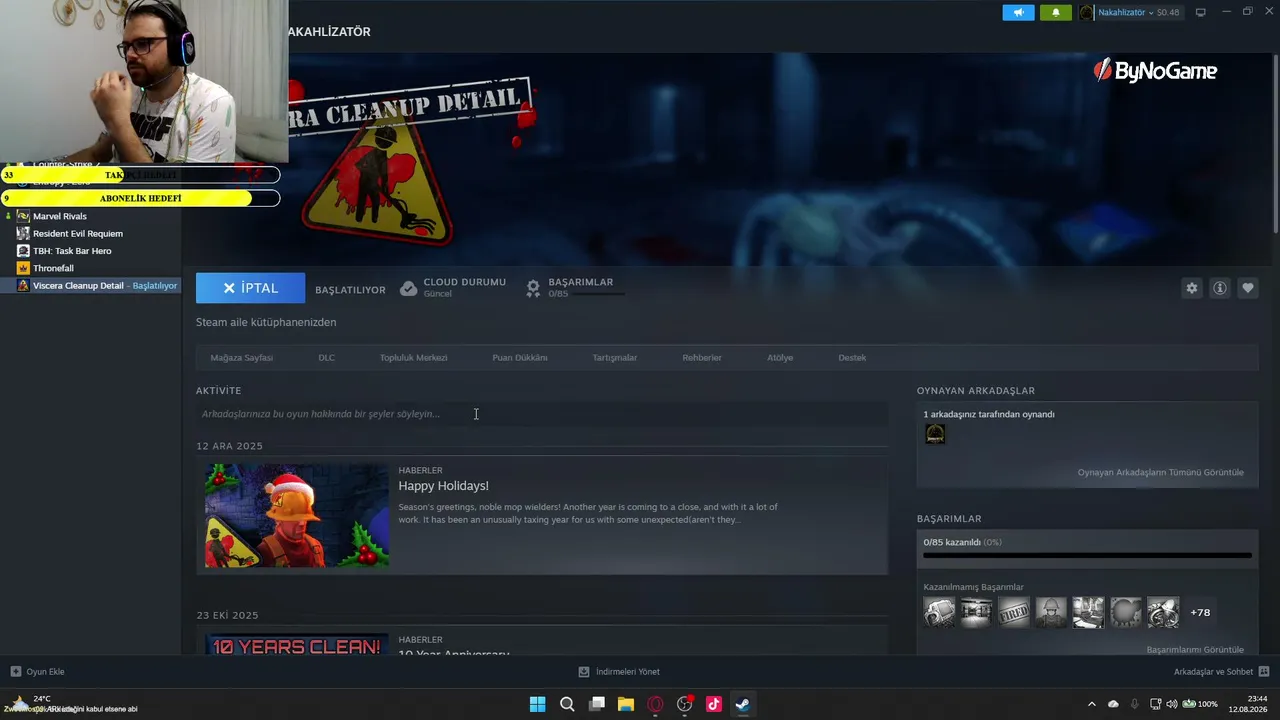Click the activity comment input field
The height and width of the screenshot is (720, 1280).
541,414
